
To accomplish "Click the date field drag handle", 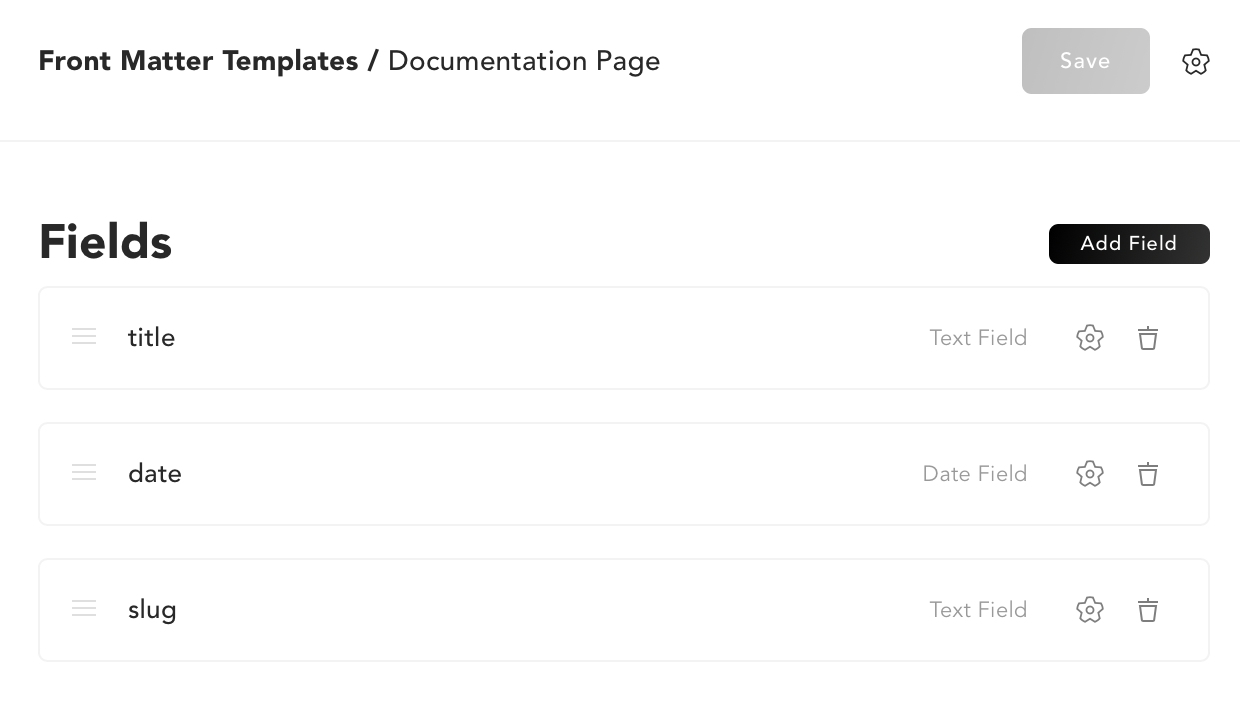I will point(84,474).
